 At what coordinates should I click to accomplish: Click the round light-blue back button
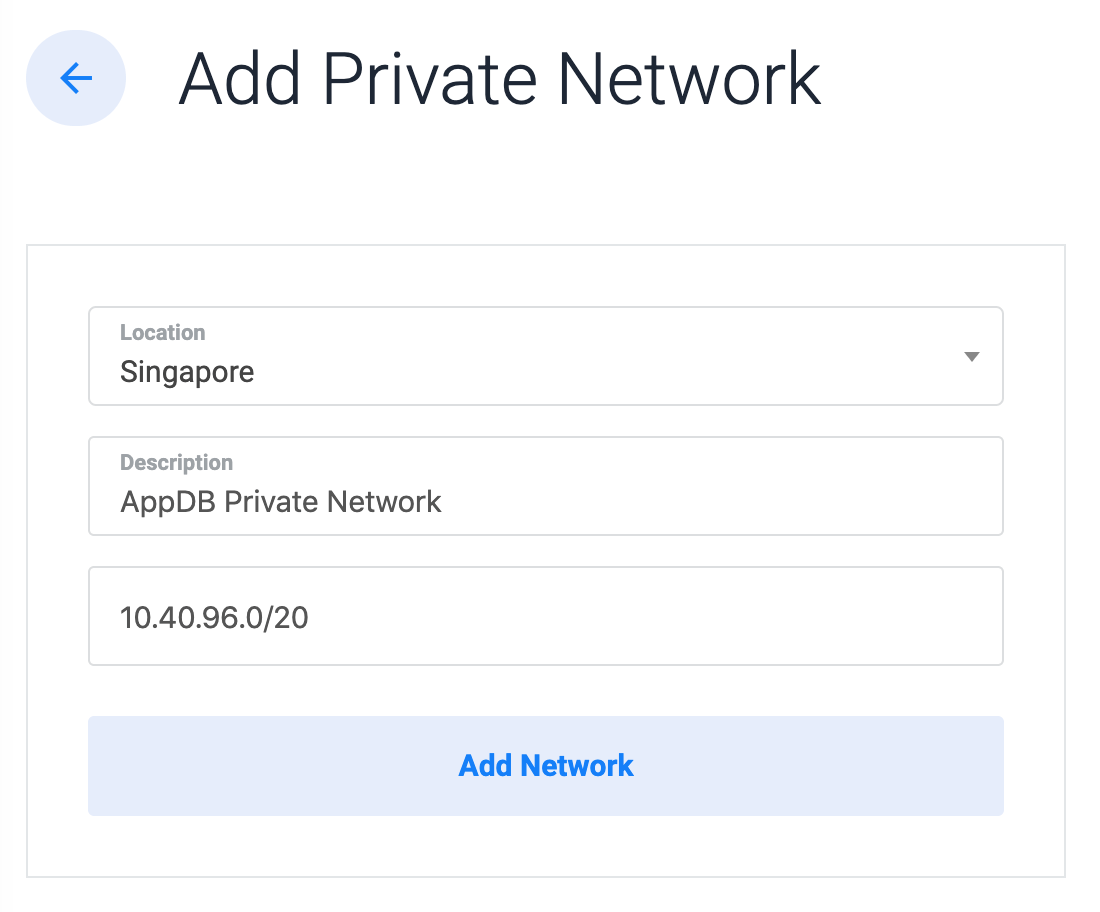coord(76,78)
